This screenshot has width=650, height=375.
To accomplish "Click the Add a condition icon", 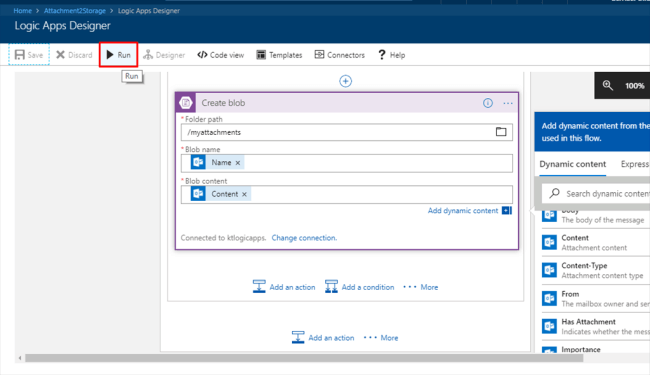I will tap(331, 287).
